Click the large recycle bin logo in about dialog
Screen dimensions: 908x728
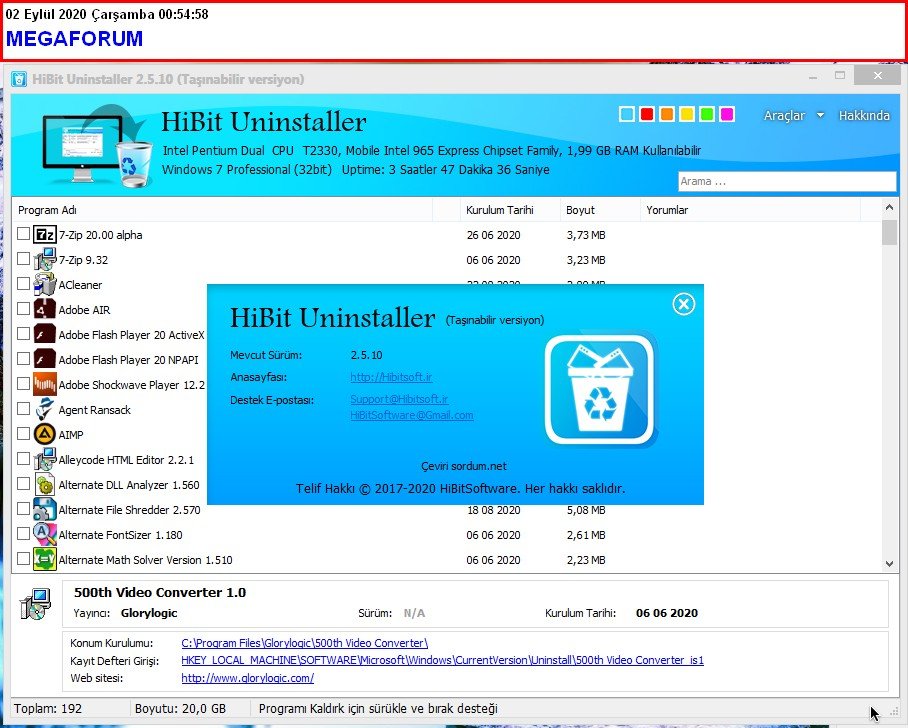(x=599, y=390)
